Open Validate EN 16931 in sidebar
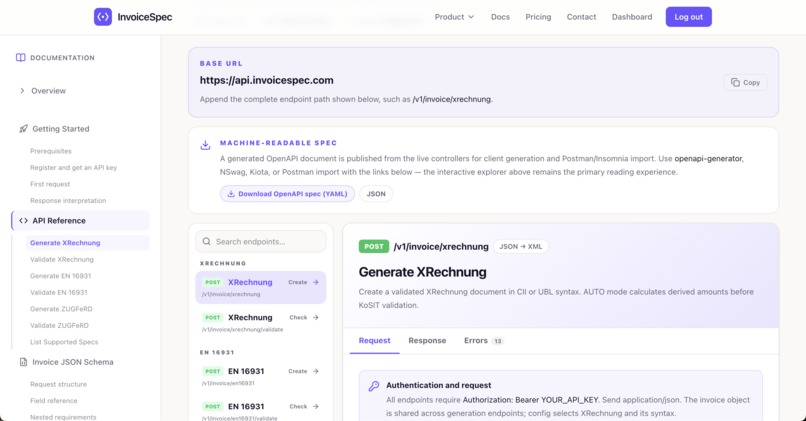The height and width of the screenshot is (421, 806). tap(59, 292)
